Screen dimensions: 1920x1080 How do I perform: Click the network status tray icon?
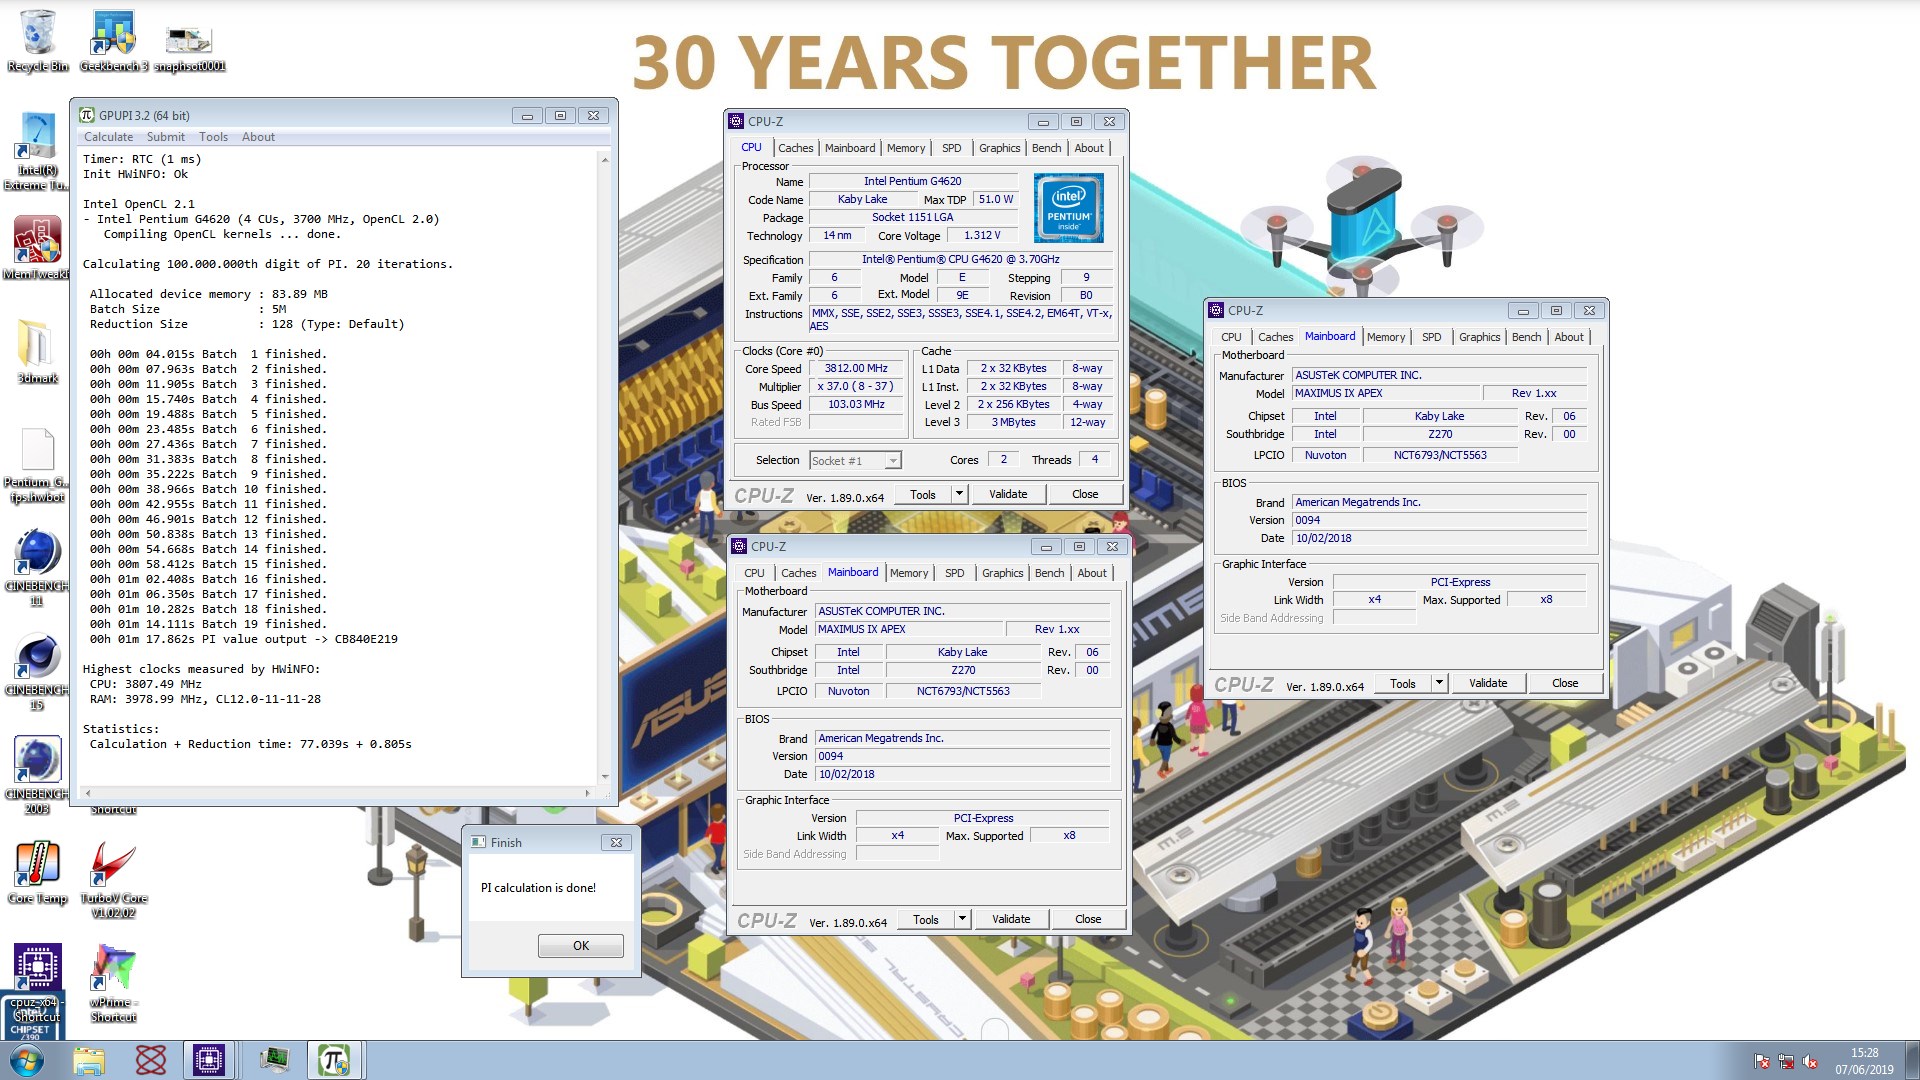point(1786,1062)
